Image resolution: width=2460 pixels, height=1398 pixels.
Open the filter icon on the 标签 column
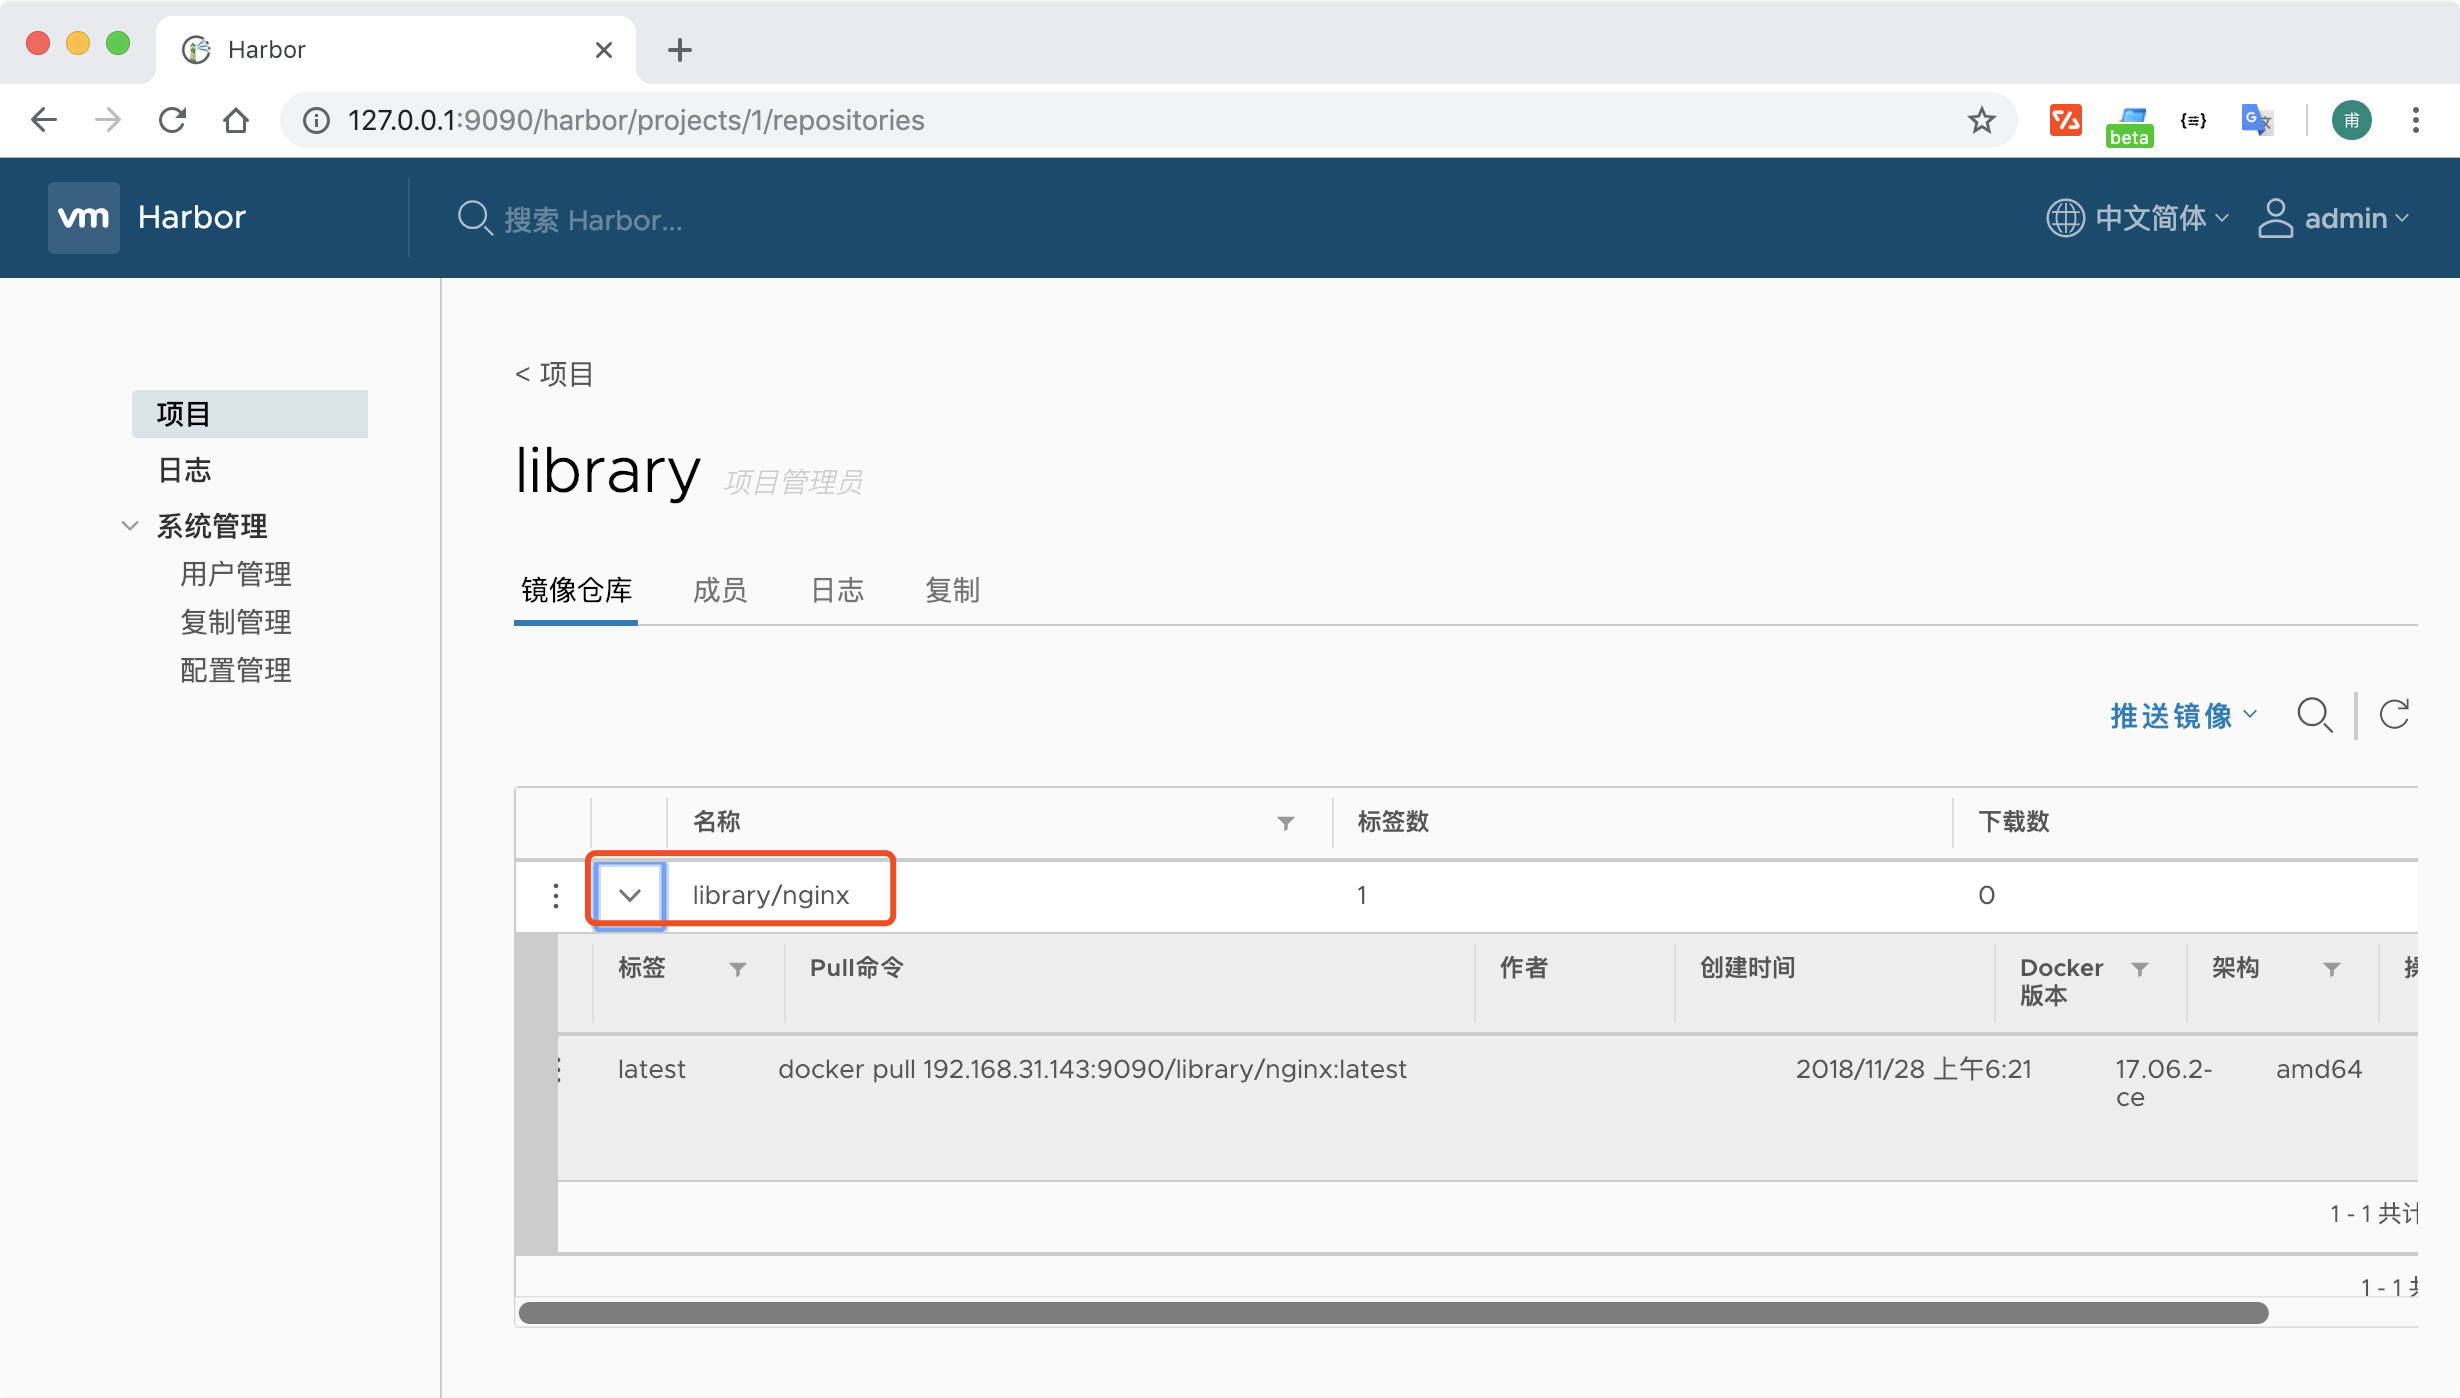click(x=737, y=969)
